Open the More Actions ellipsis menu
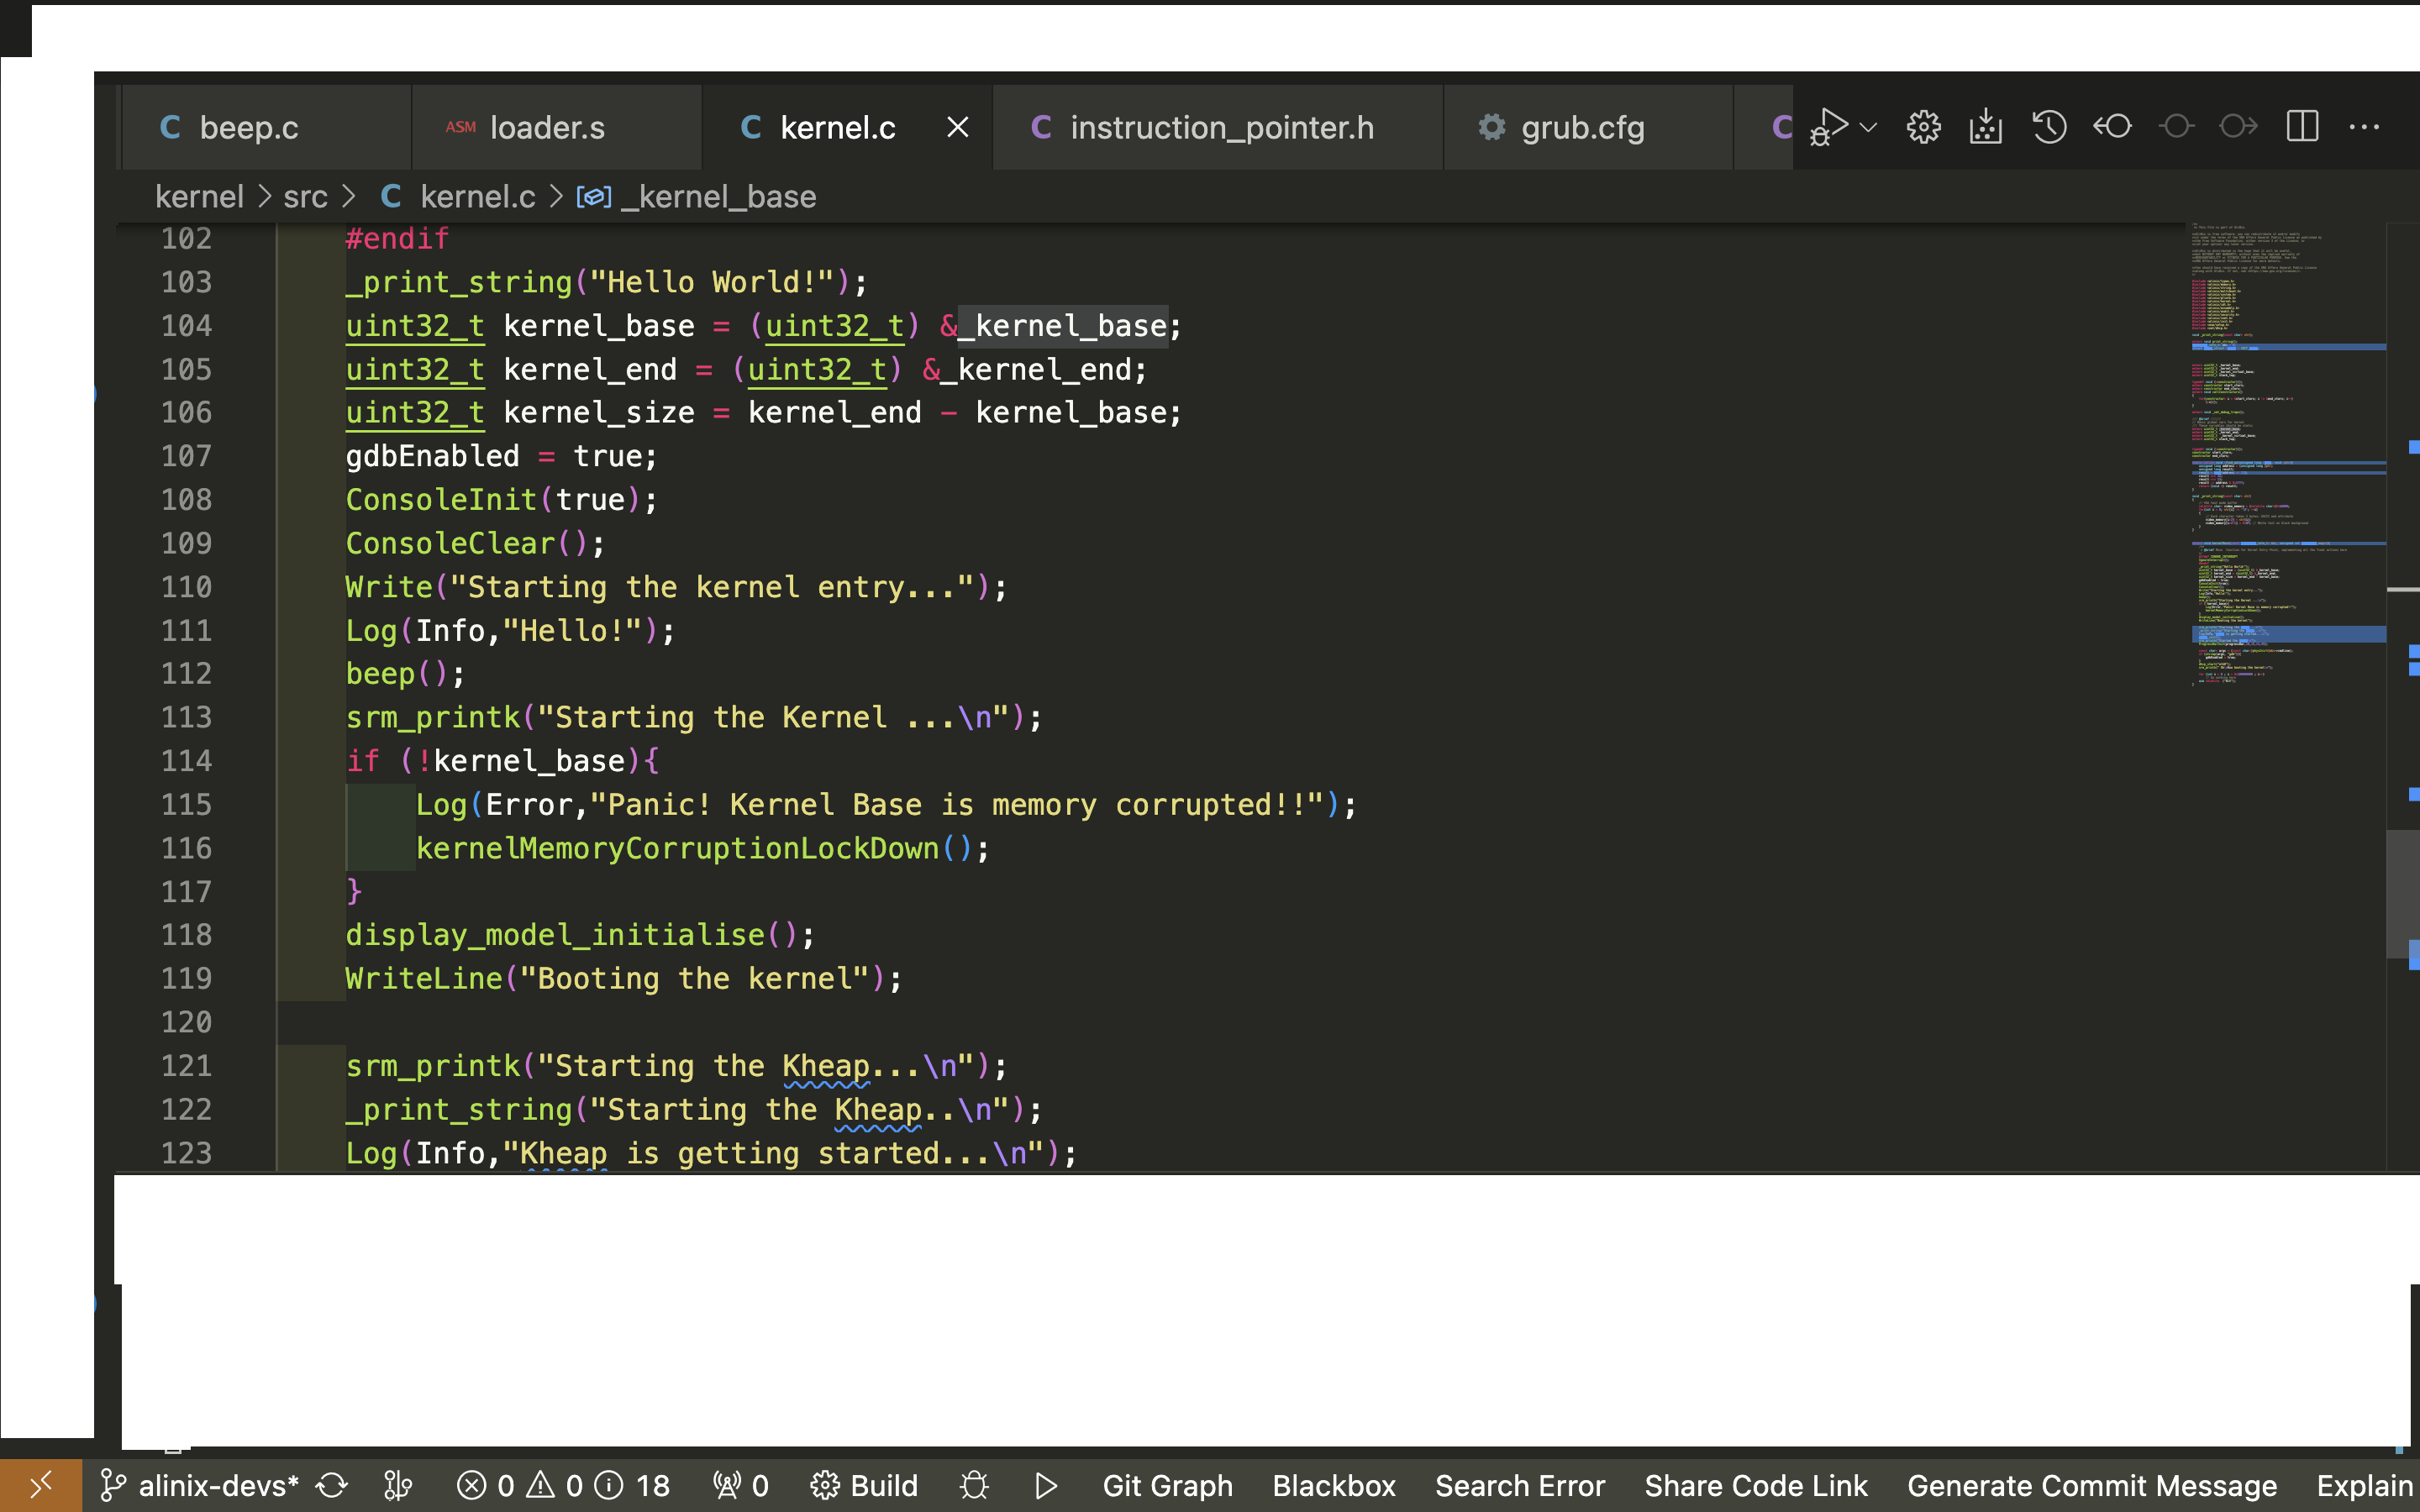 click(x=2364, y=127)
